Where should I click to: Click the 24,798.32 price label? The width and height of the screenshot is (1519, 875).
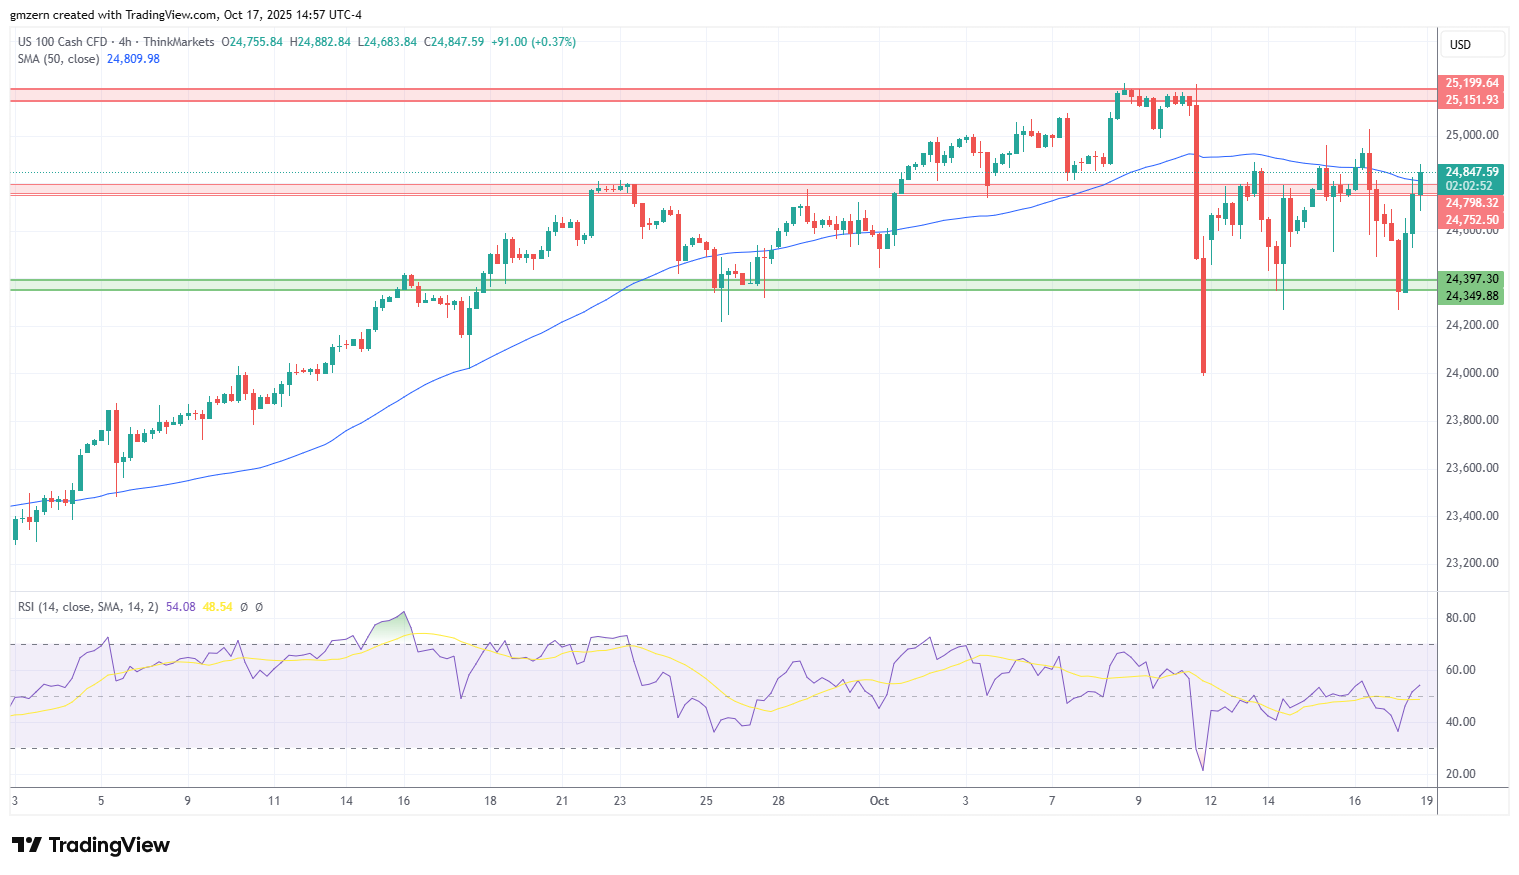[x=1472, y=203]
